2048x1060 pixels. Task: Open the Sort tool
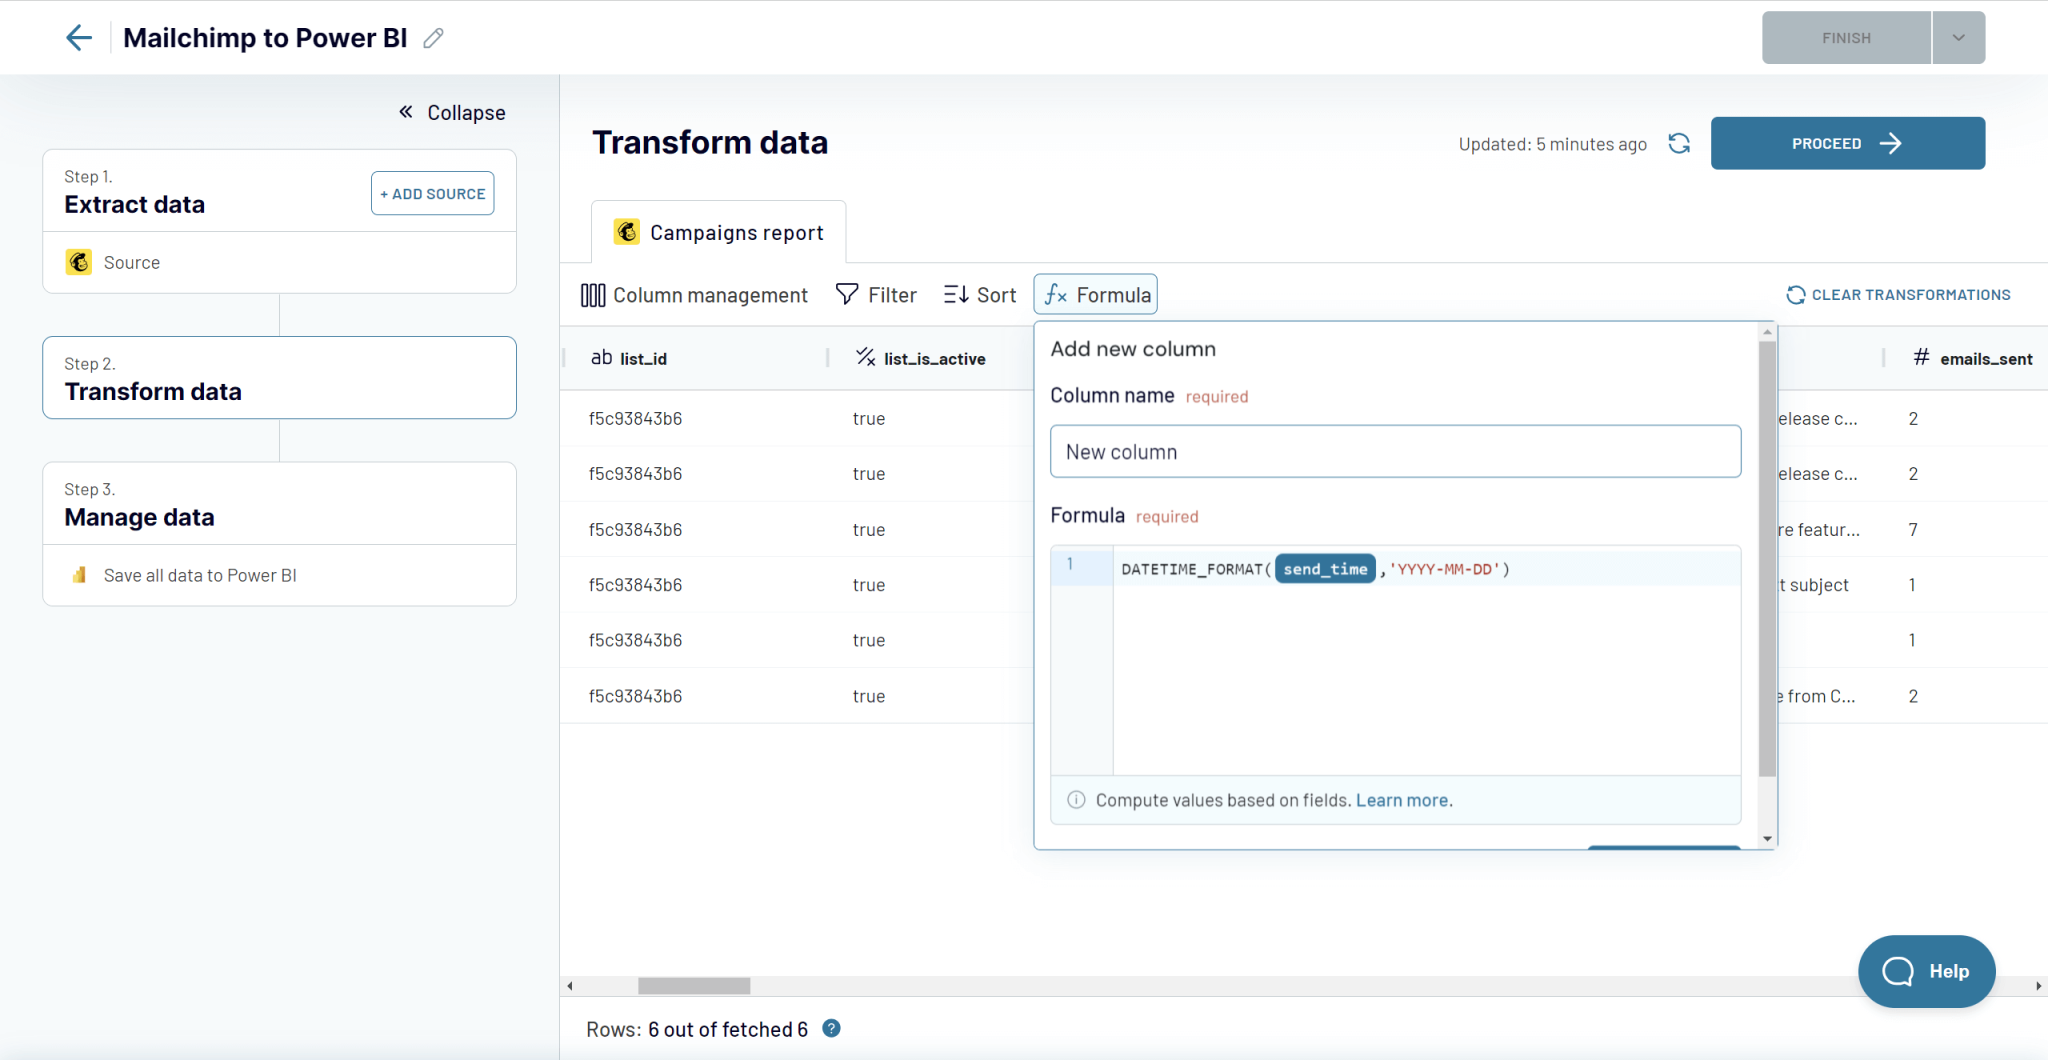(x=978, y=294)
